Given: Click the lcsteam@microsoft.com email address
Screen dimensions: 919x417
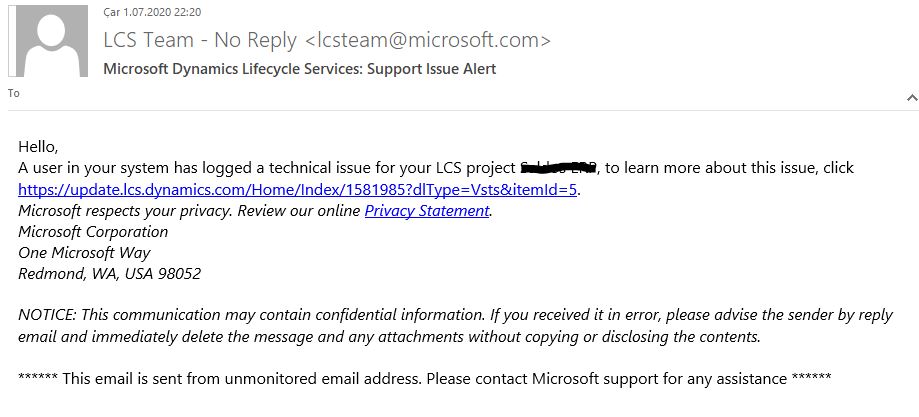Looking at the screenshot, I should [428, 40].
